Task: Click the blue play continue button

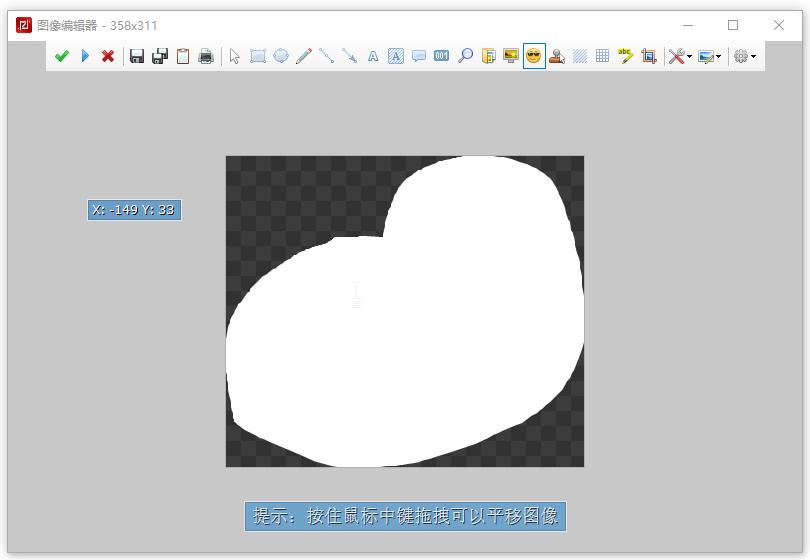Action: click(x=85, y=57)
